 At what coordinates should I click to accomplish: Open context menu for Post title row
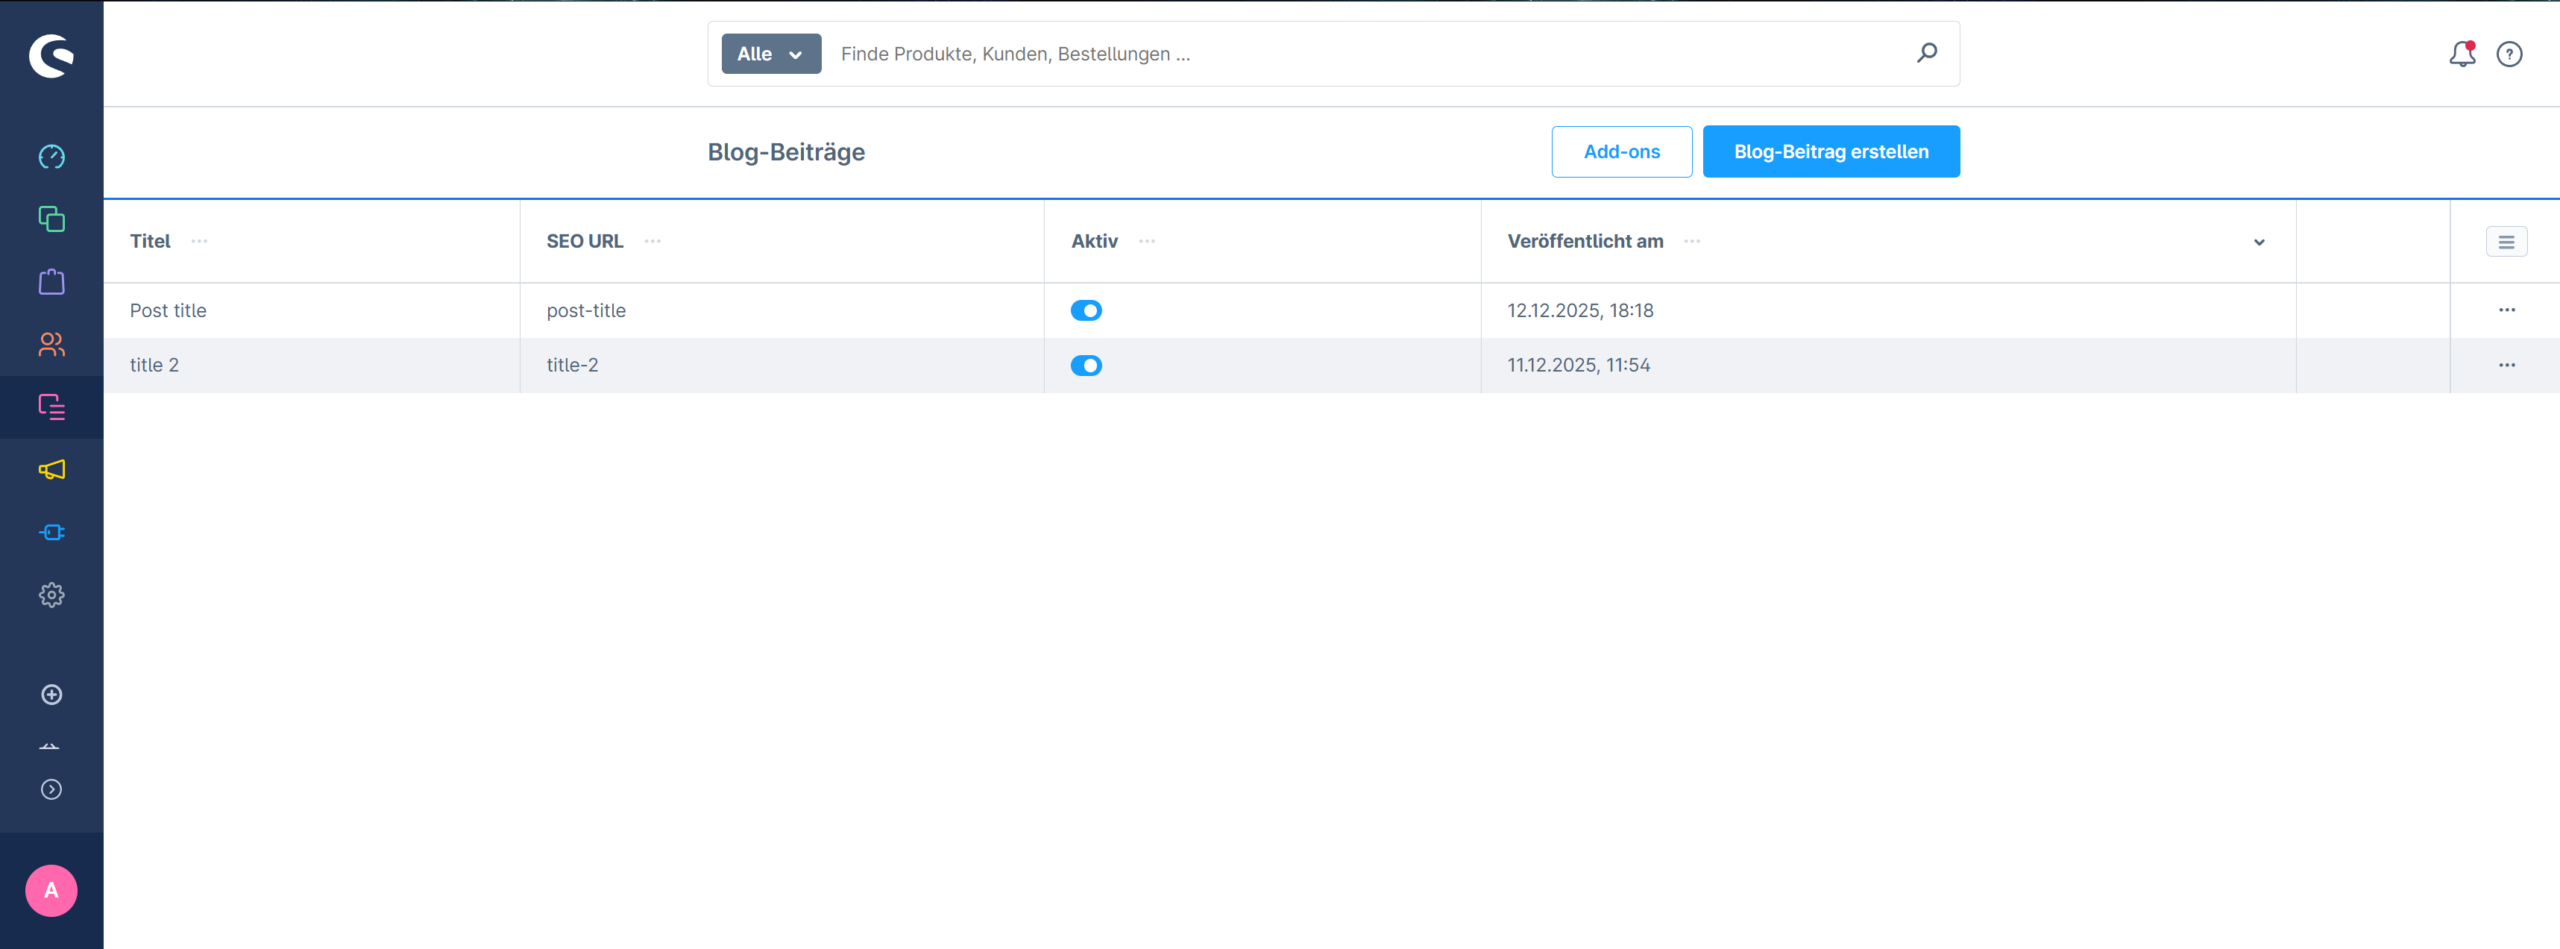(x=2506, y=310)
